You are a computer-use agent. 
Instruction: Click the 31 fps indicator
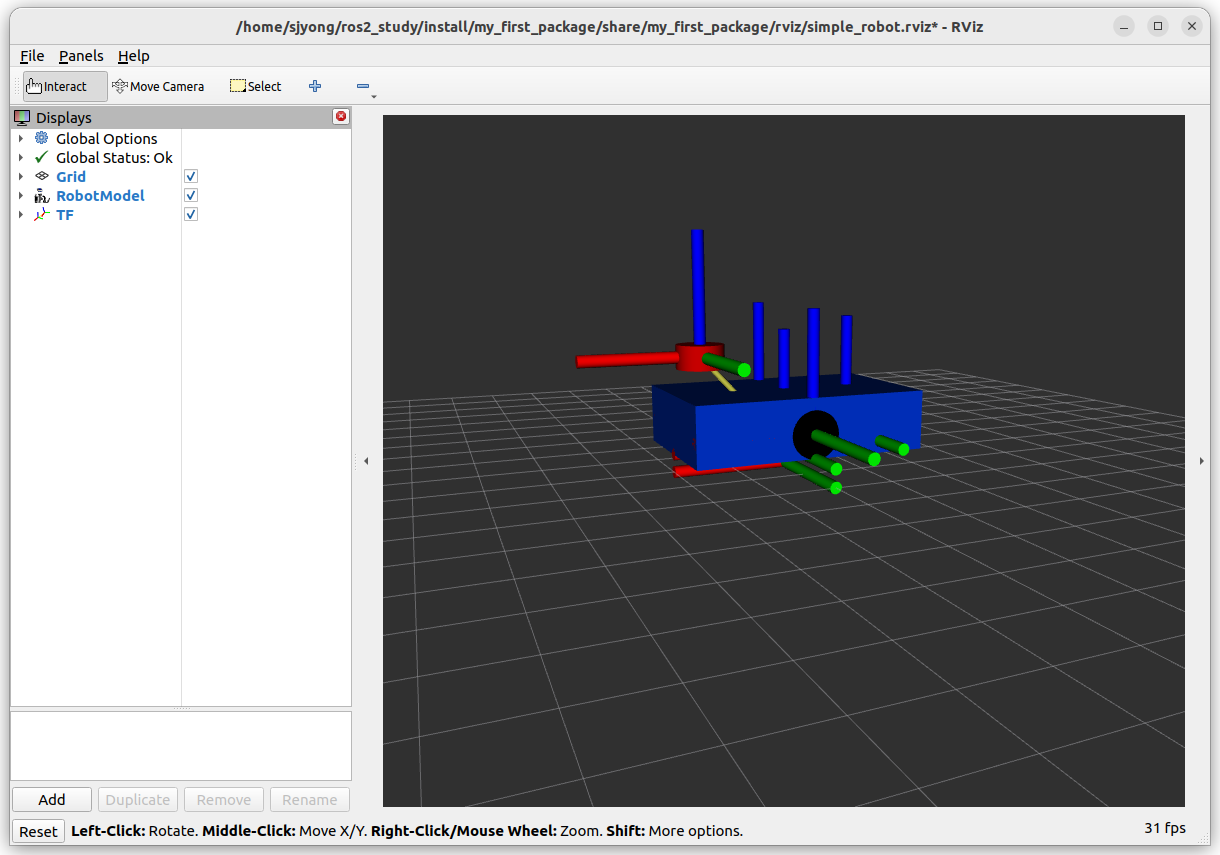point(1165,828)
